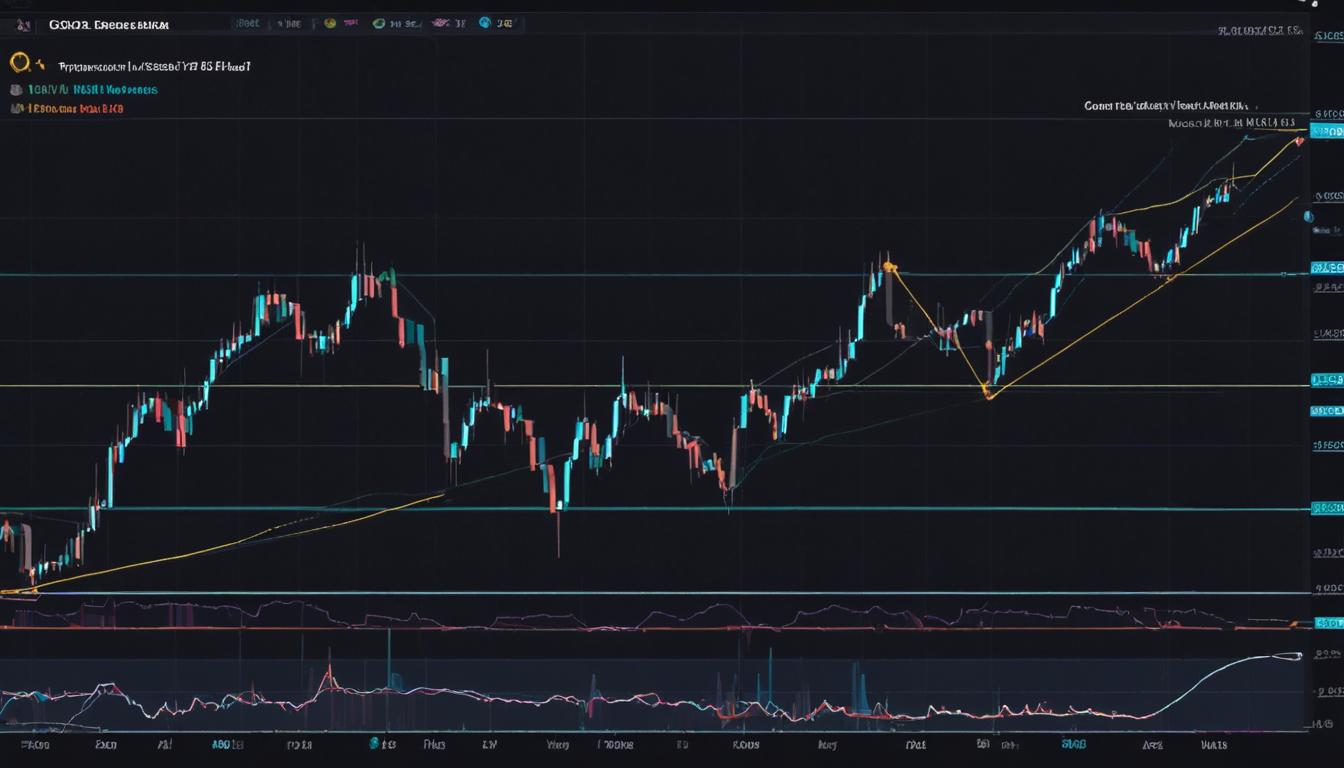The width and height of the screenshot is (1344, 768).
Task: Click the yellow circle icon in the top toolbar
Action: coord(329,24)
